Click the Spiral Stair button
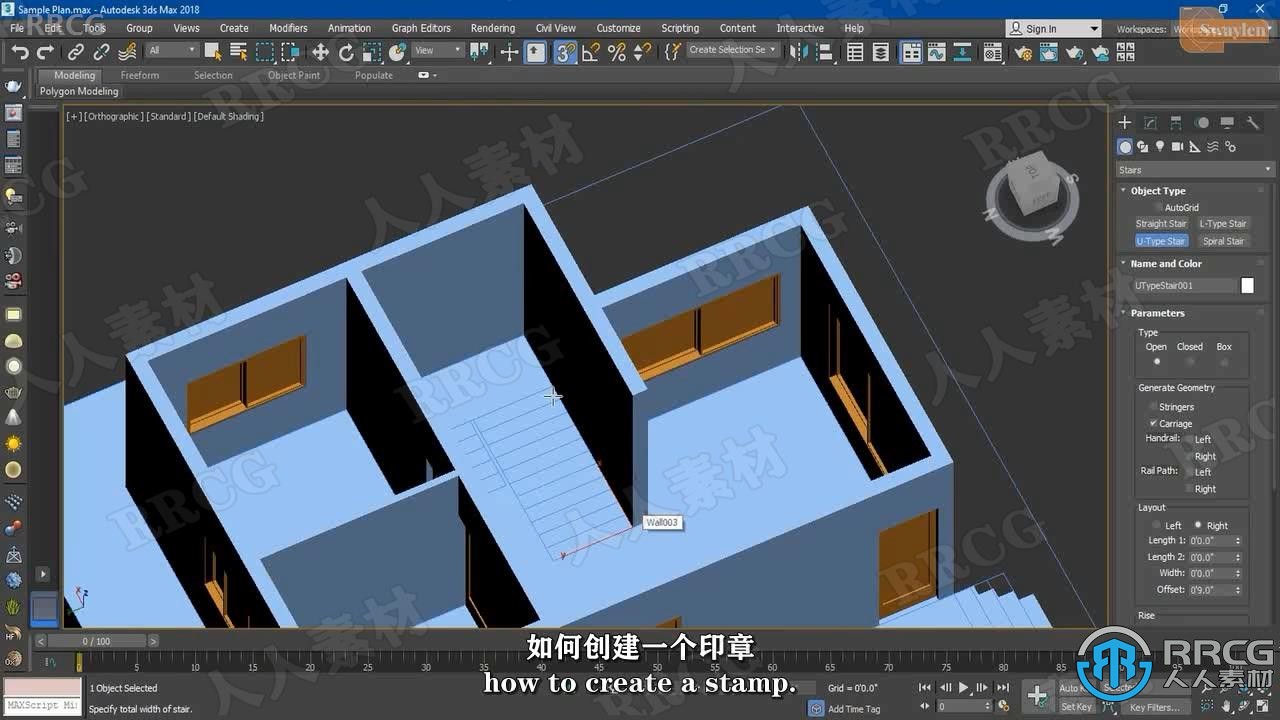This screenshot has height=720, width=1280. [x=1223, y=241]
